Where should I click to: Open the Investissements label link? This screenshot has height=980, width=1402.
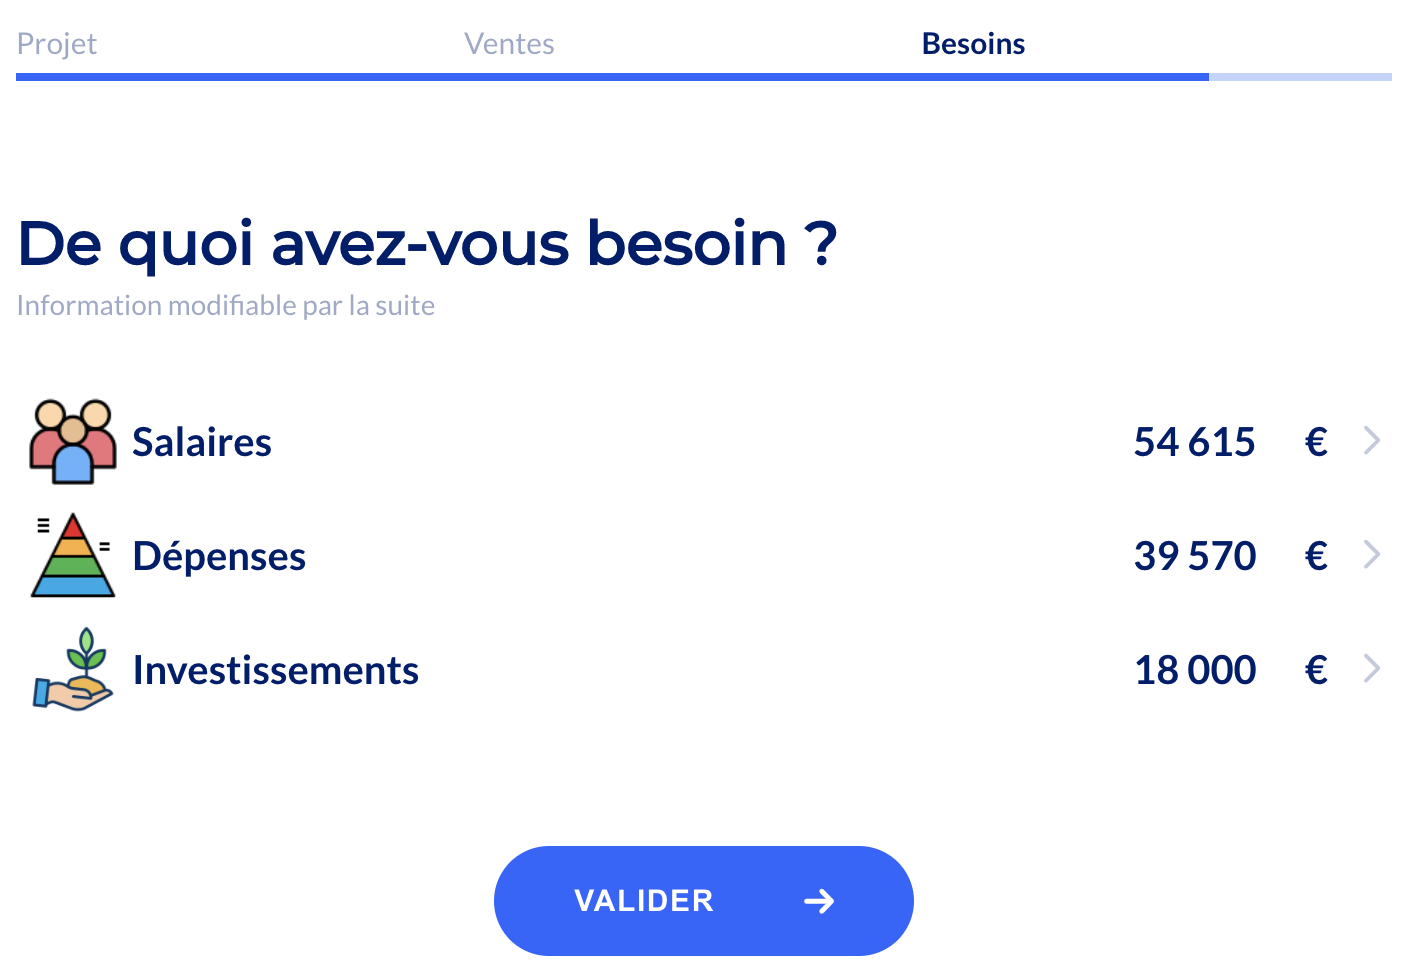pyautogui.click(x=275, y=670)
